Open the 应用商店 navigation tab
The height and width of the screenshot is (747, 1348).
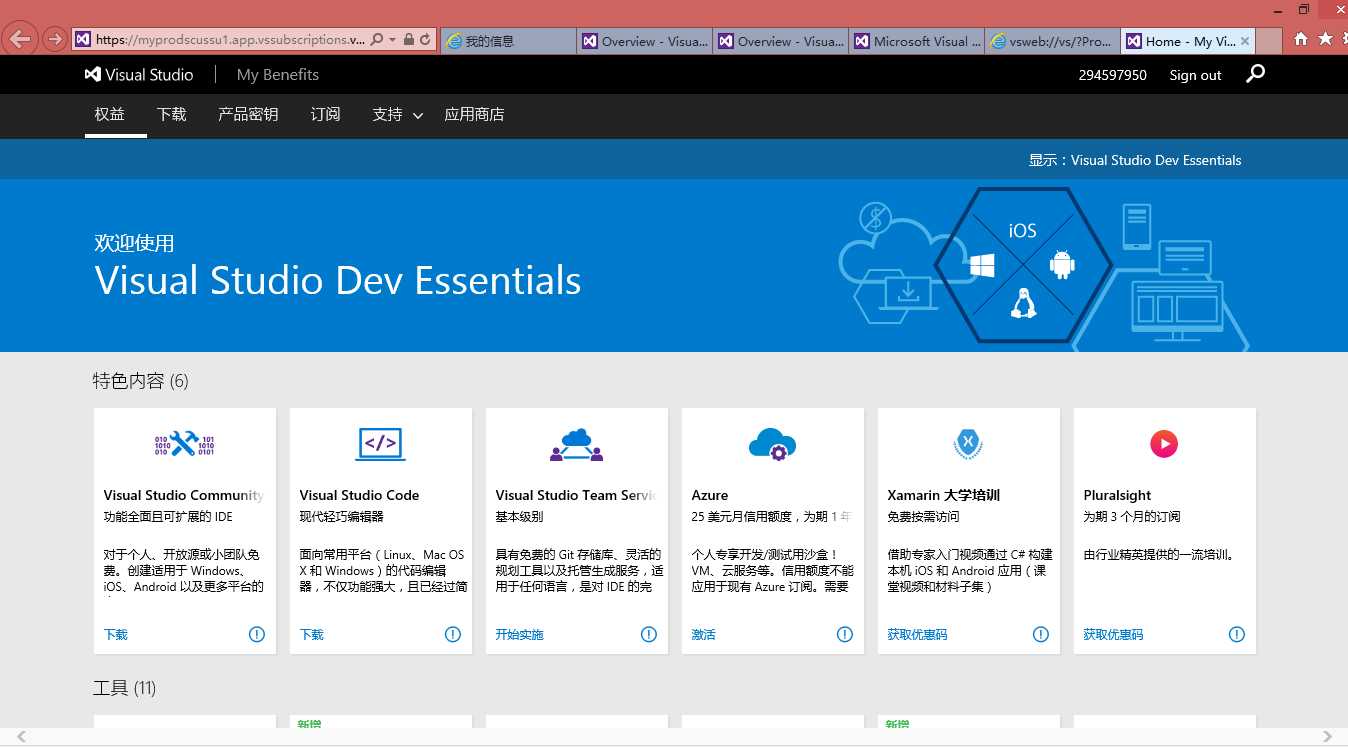pos(474,114)
